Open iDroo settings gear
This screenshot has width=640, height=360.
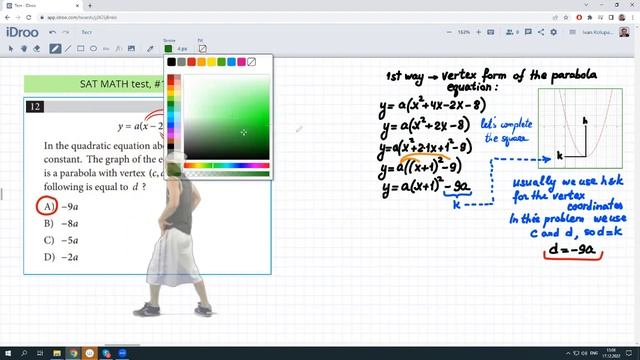coord(553,32)
